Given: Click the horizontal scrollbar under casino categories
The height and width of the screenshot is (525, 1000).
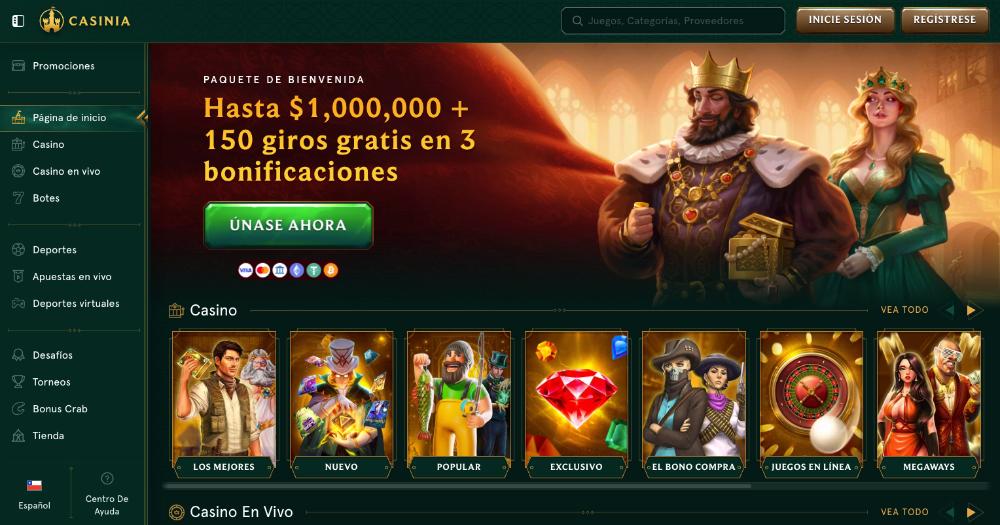Looking at the screenshot, I should point(457,486).
